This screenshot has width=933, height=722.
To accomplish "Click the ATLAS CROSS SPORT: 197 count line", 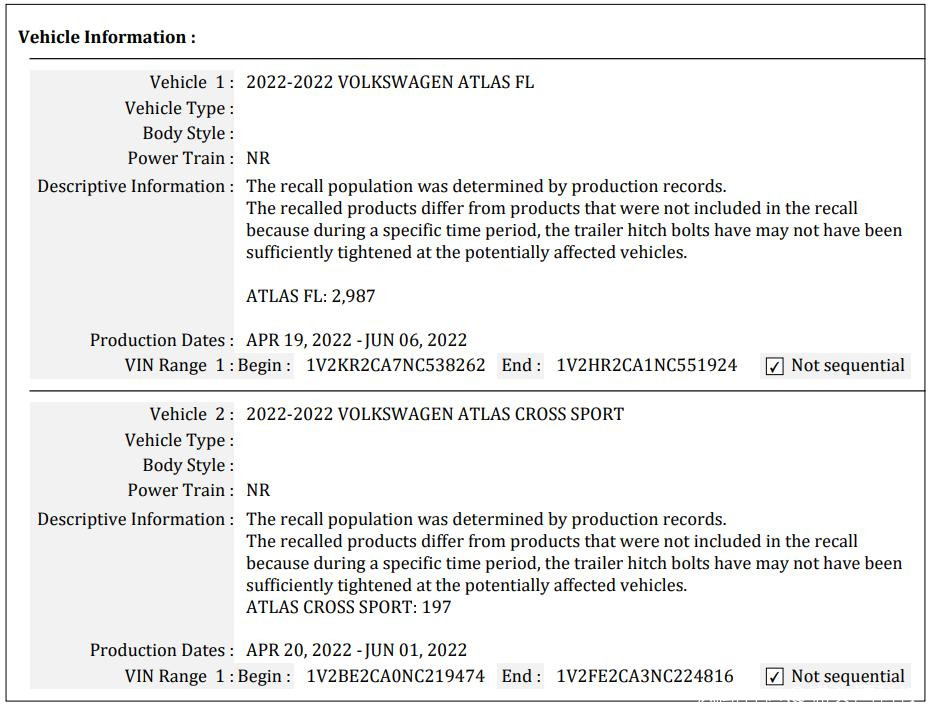I will click(x=349, y=607).
